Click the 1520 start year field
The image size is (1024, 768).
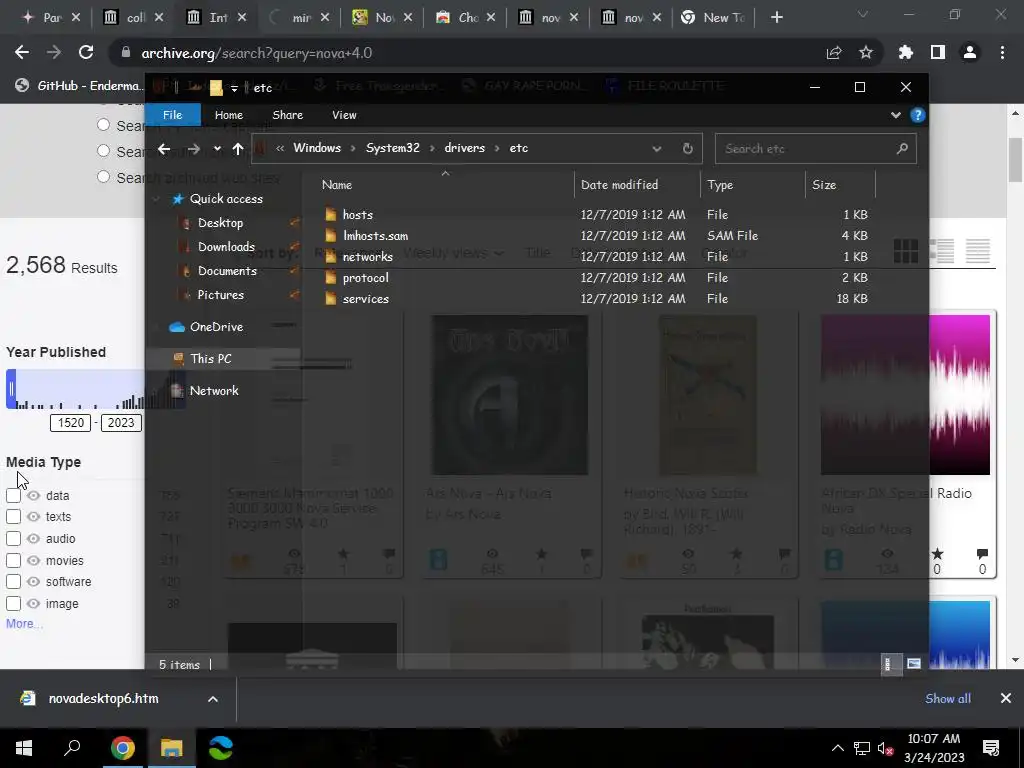pos(71,423)
